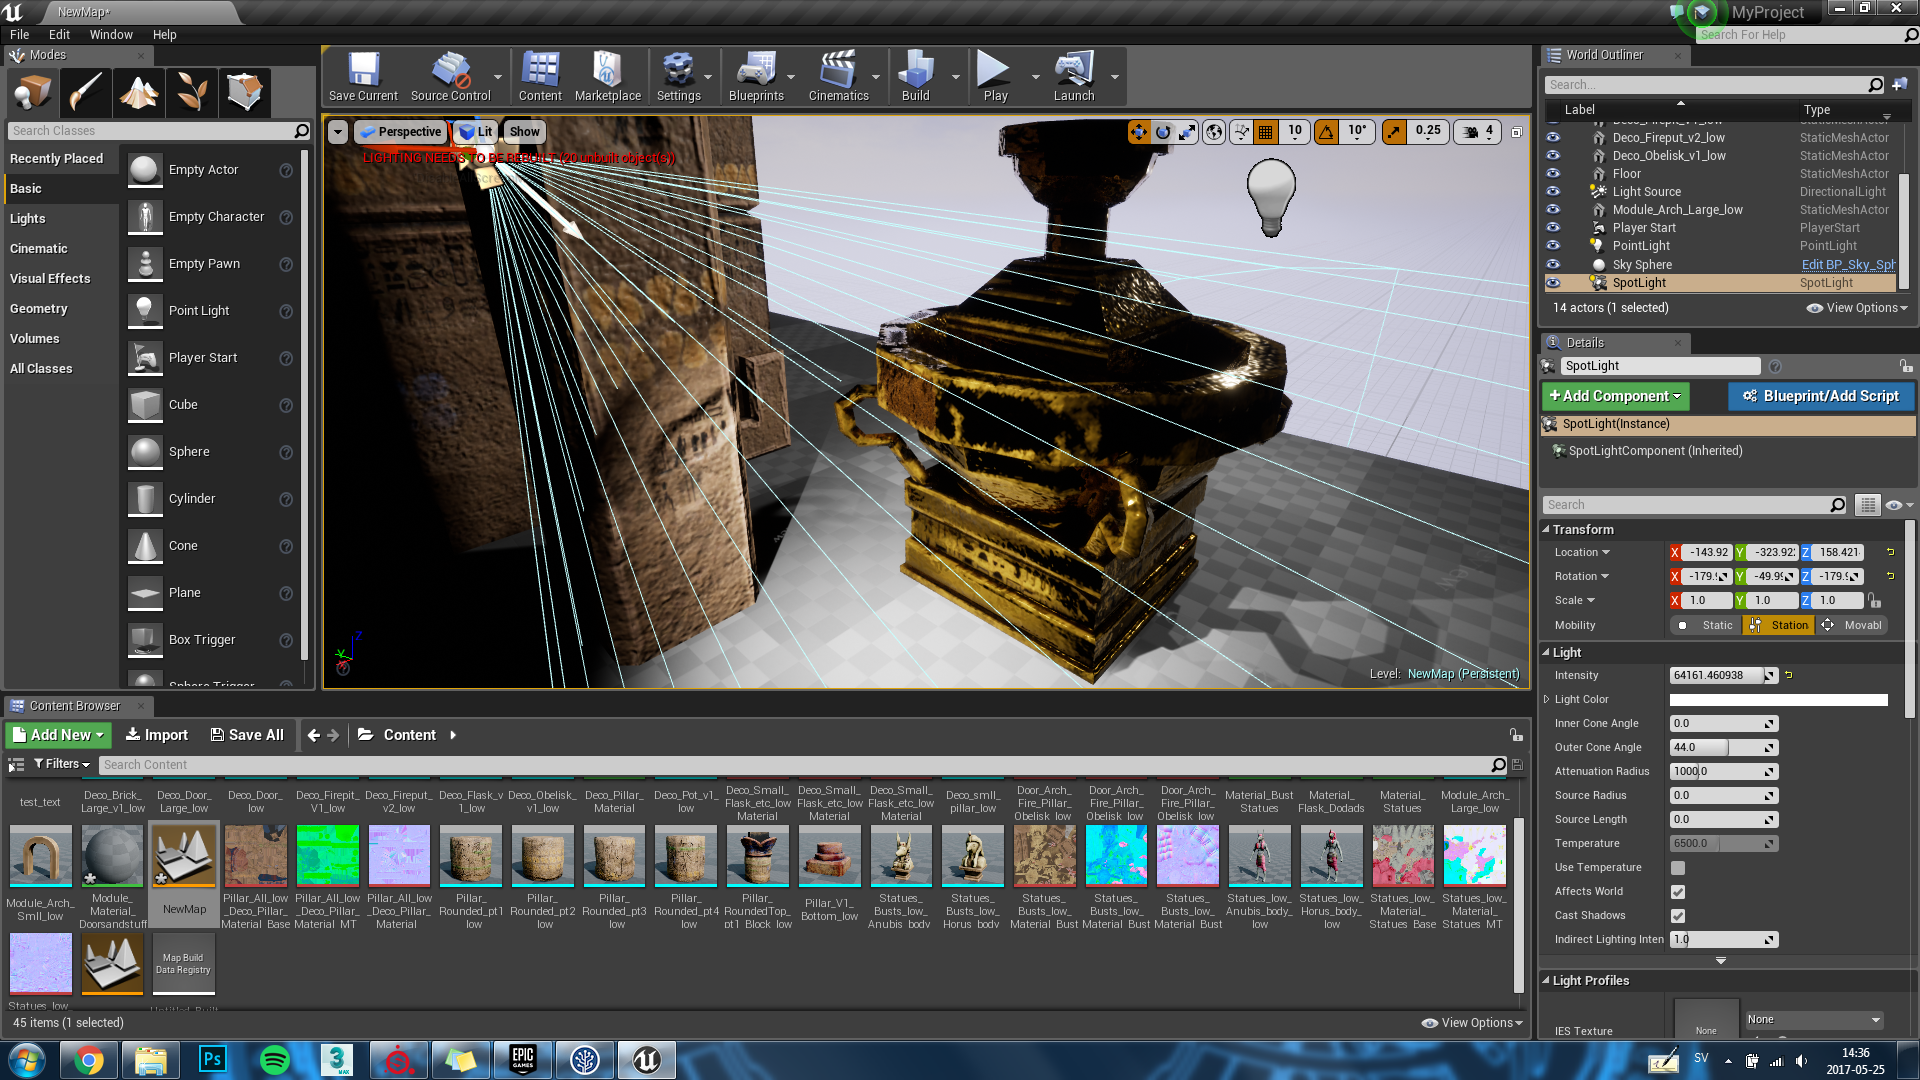
Task: Click the Save All button
Action: [247, 735]
